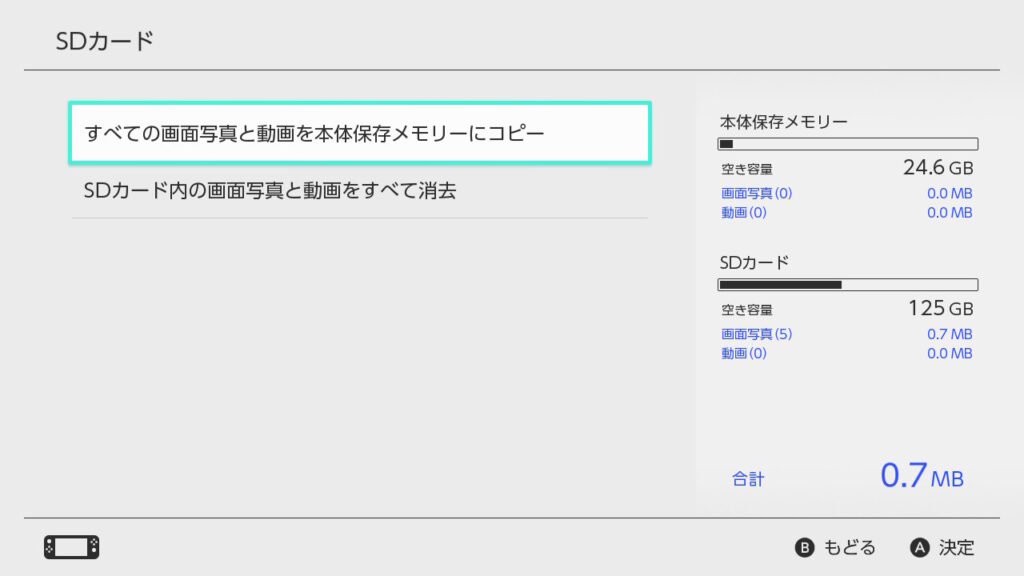Click 動画 (0) under system memory
The image size is (1024, 576).
point(744,213)
